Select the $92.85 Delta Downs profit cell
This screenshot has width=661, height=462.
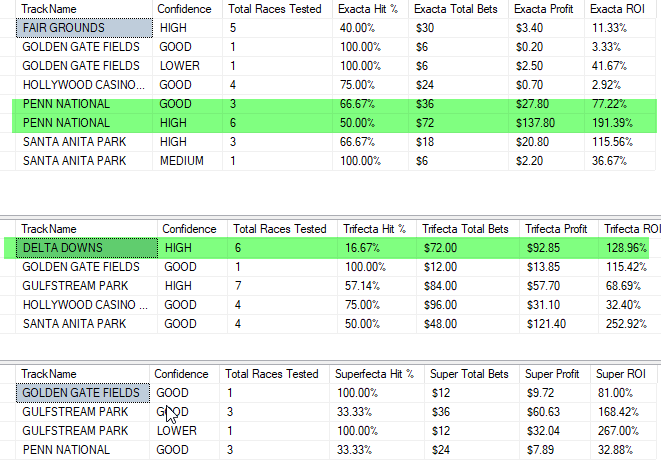click(559, 248)
